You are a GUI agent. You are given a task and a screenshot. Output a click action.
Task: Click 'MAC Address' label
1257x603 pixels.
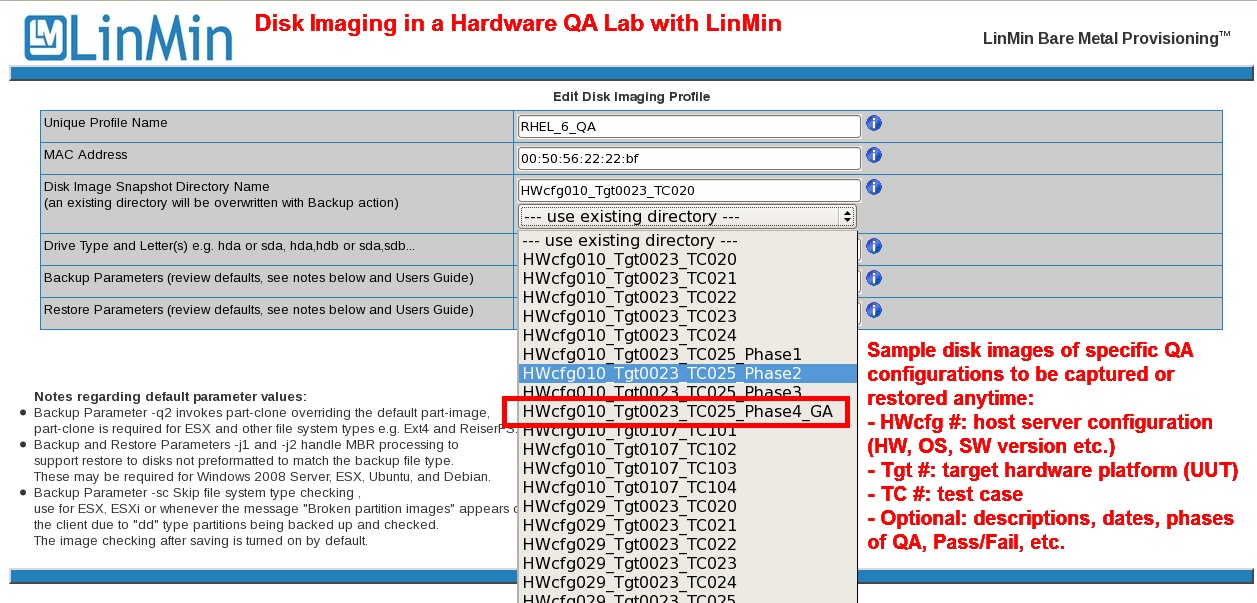point(86,155)
